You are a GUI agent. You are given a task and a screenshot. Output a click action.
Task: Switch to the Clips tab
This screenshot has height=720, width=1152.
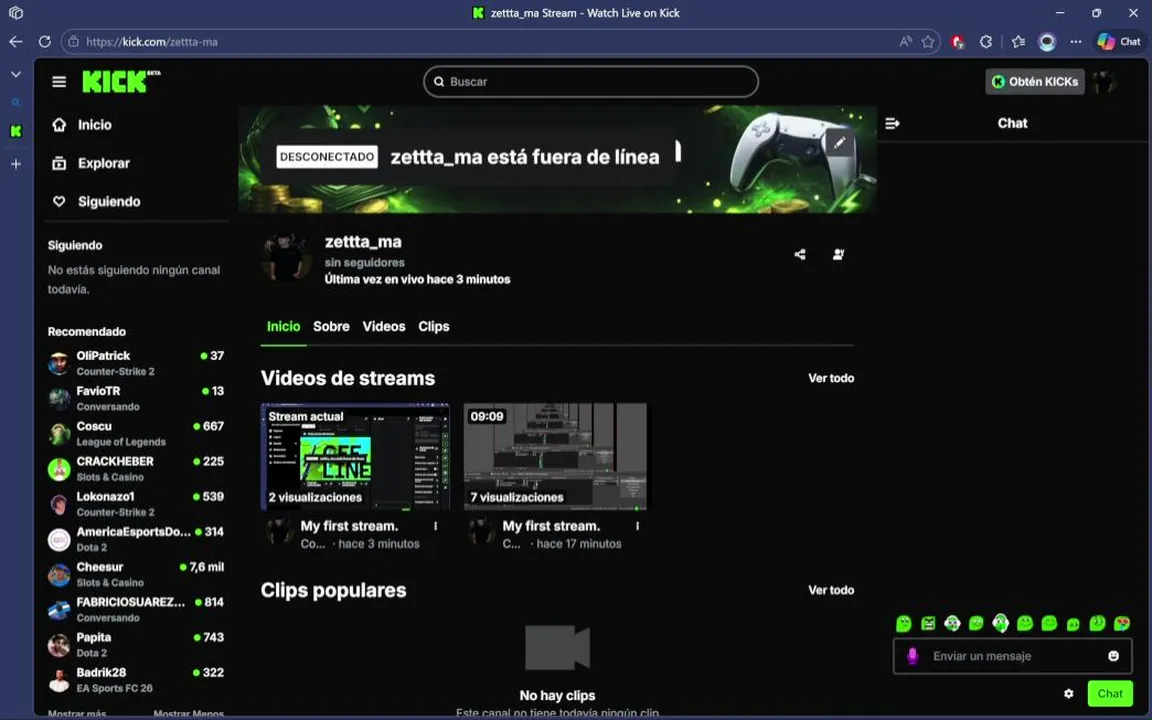pyautogui.click(x=433, y=326)
